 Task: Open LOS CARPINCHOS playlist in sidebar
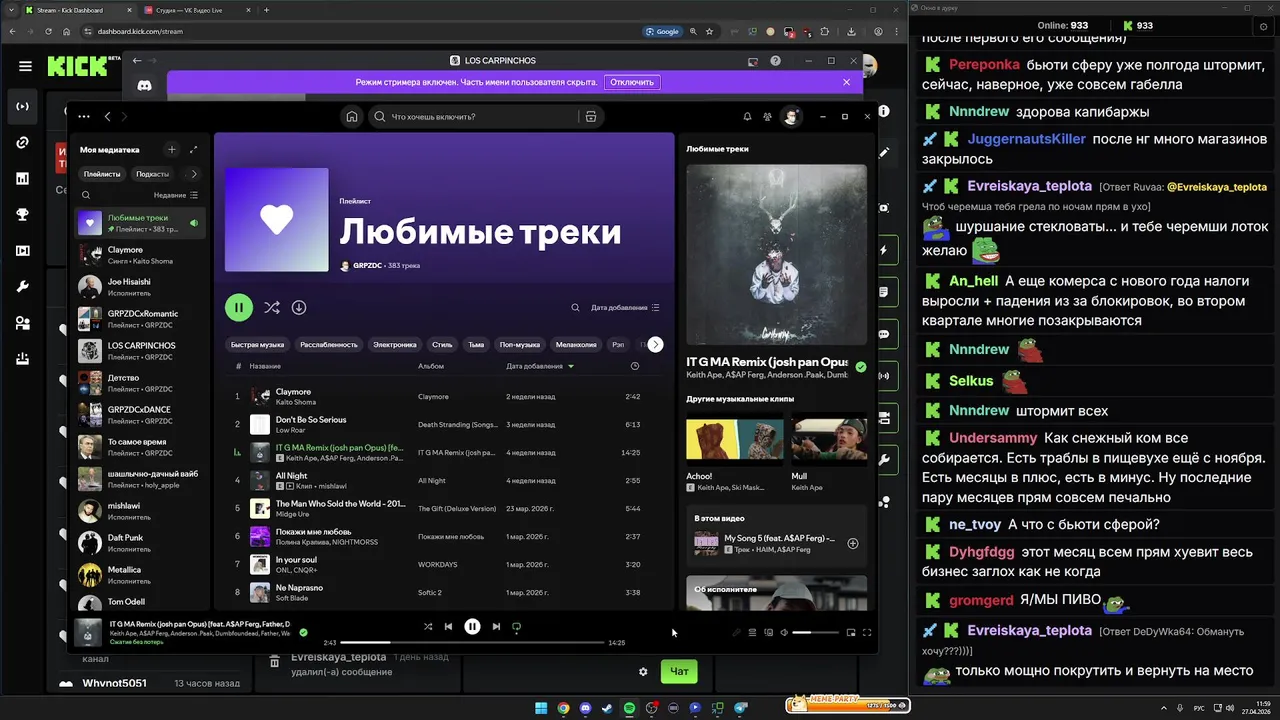(140, 351)
